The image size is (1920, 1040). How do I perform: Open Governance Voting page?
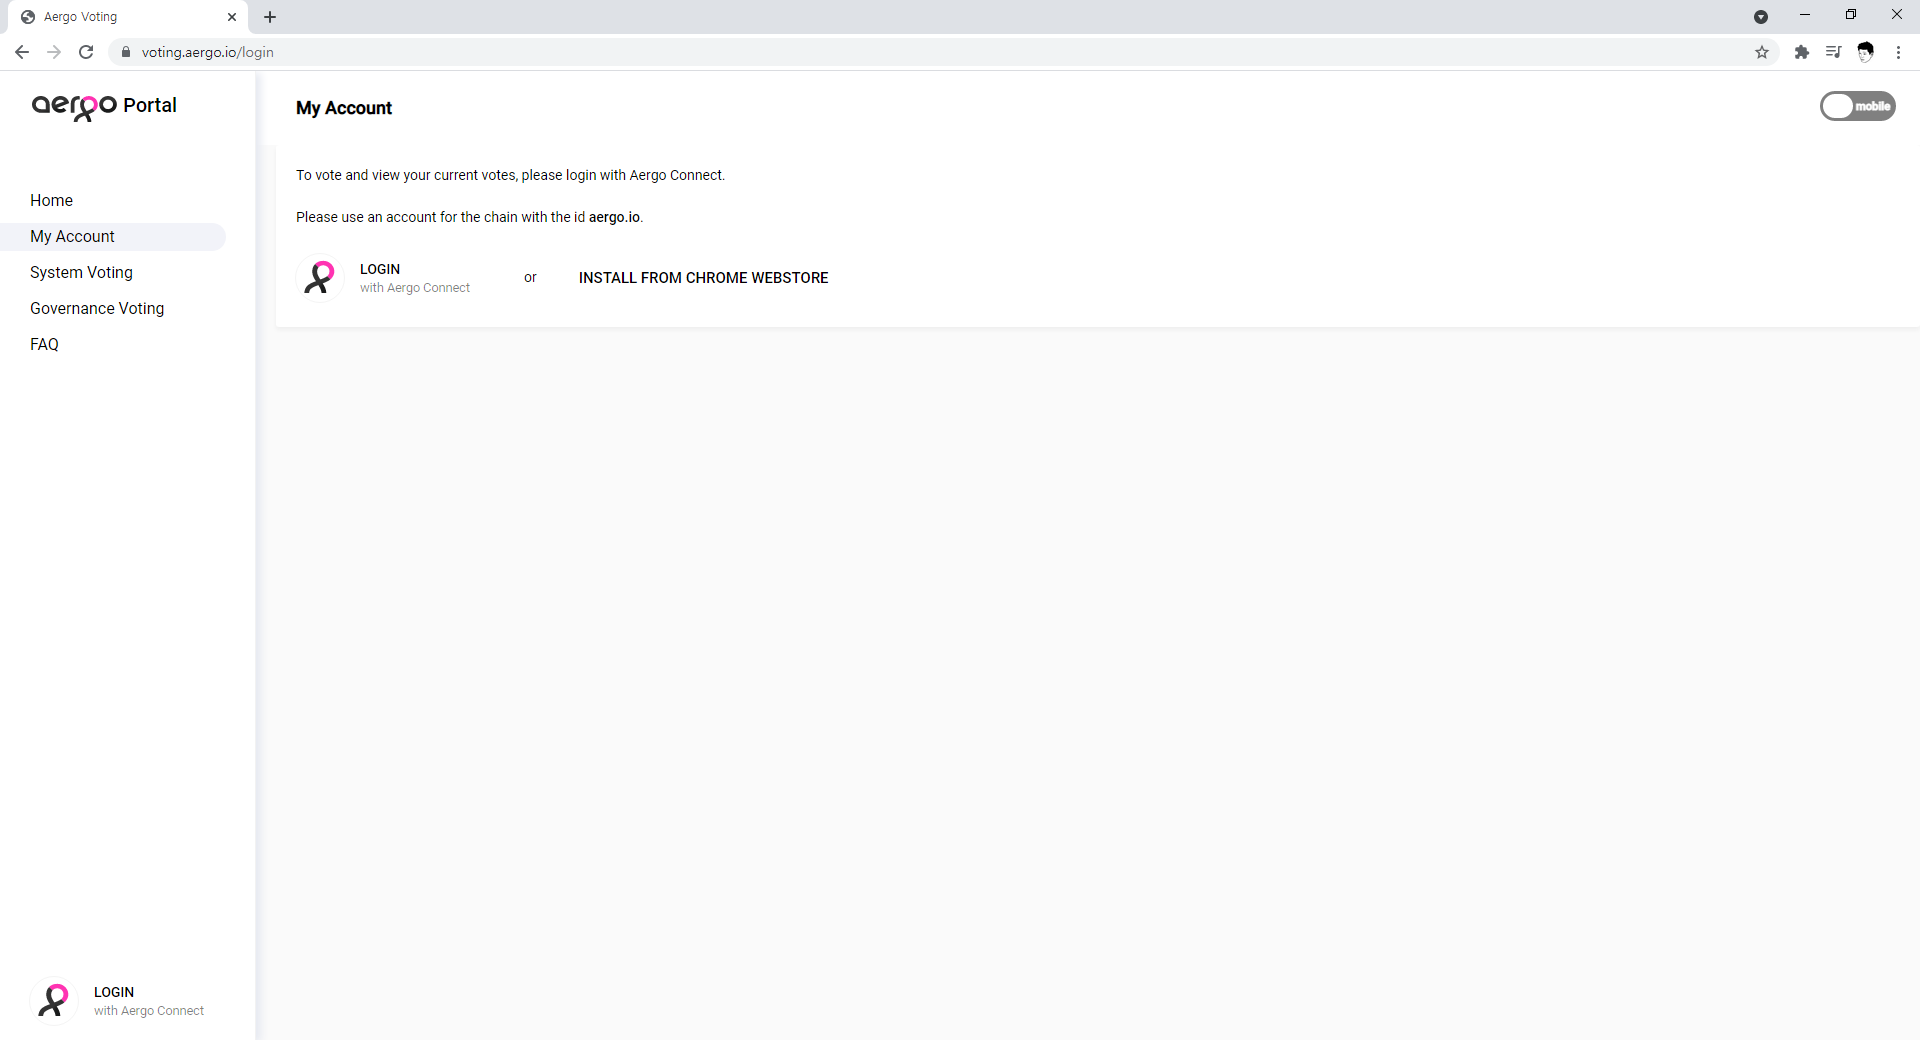(97, 309)
